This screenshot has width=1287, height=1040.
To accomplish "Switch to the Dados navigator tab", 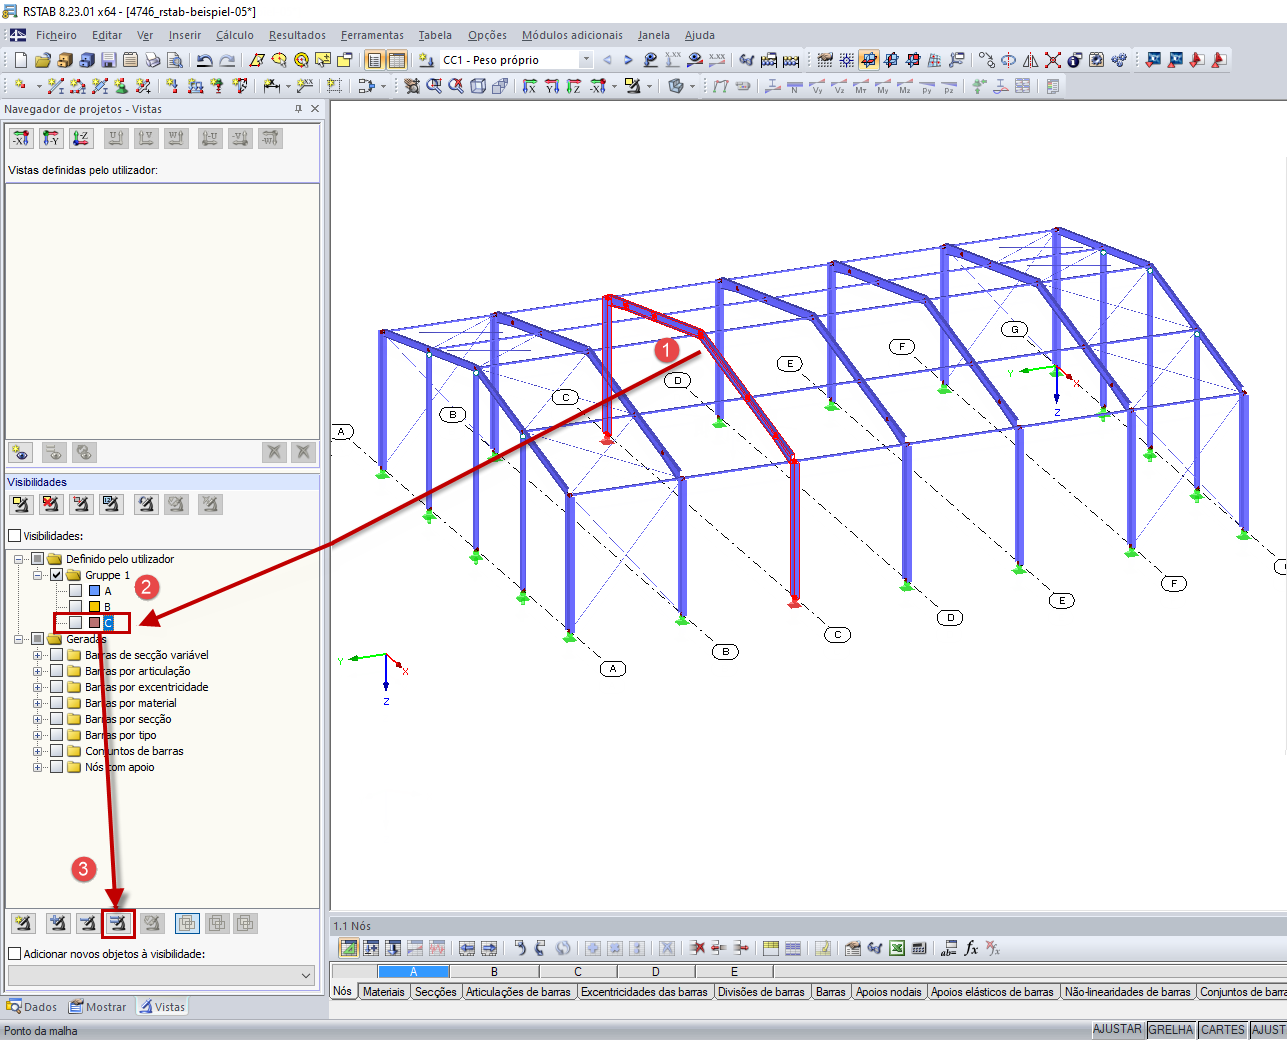I will click(x=32, y=1007).
